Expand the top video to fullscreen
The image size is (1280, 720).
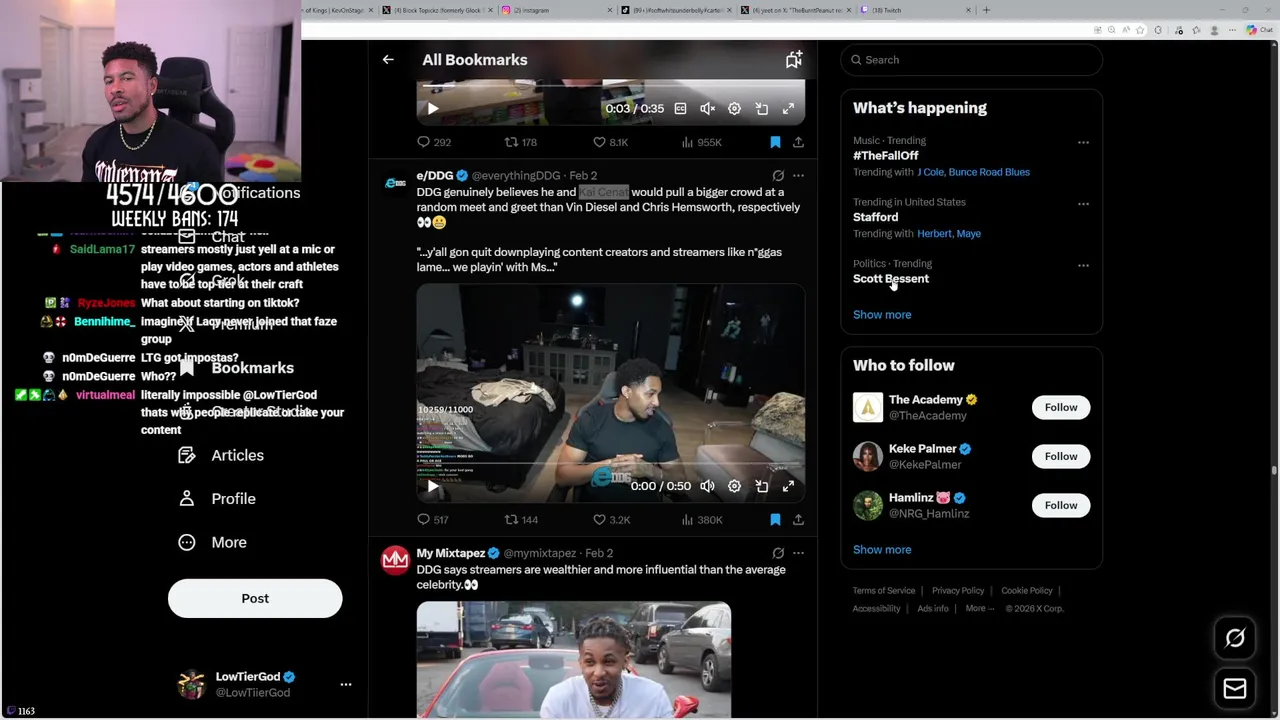tap(788, 108)
